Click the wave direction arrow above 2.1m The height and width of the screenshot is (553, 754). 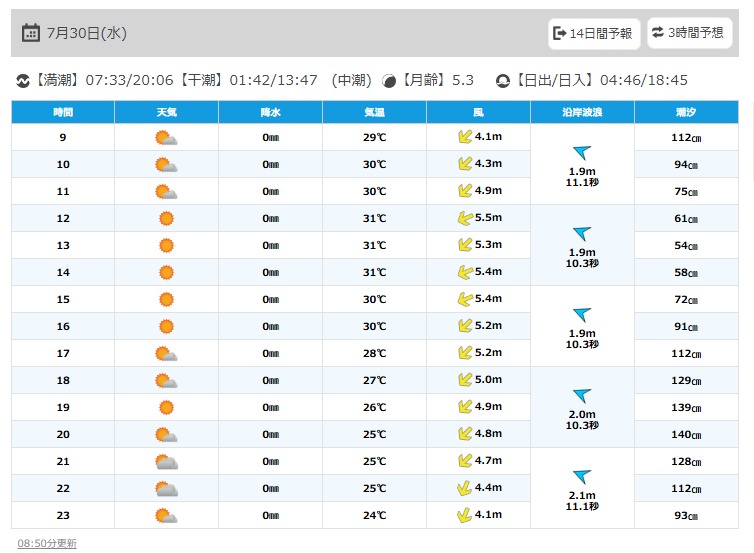click(582, 477)
